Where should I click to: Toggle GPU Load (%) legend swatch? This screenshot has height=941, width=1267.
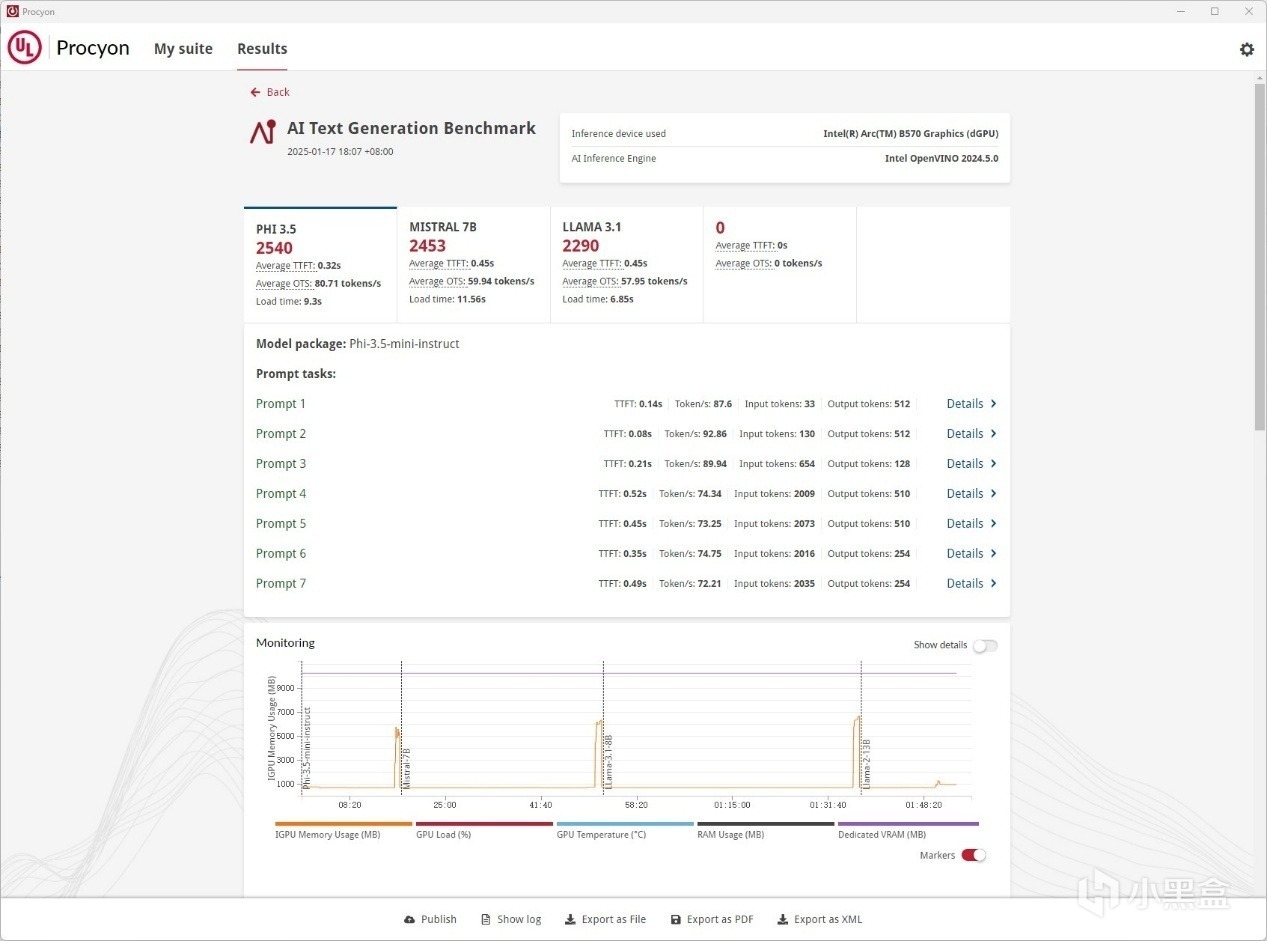click(484, 824)
